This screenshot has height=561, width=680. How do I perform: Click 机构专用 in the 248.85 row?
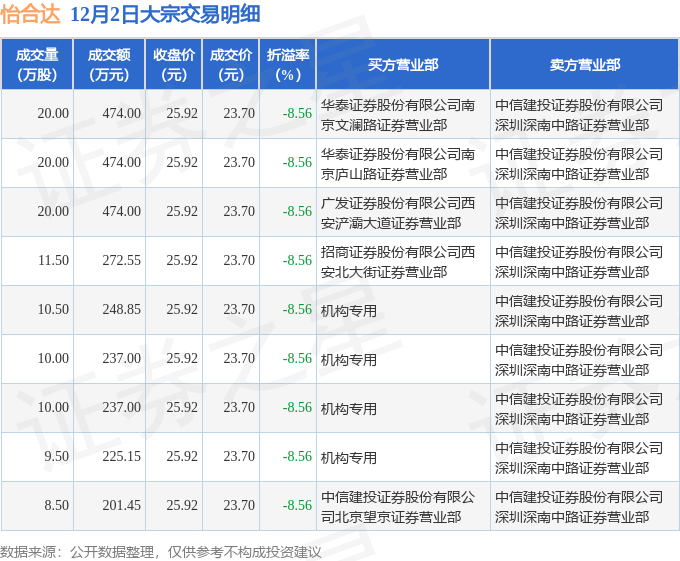tap(349, 311)
